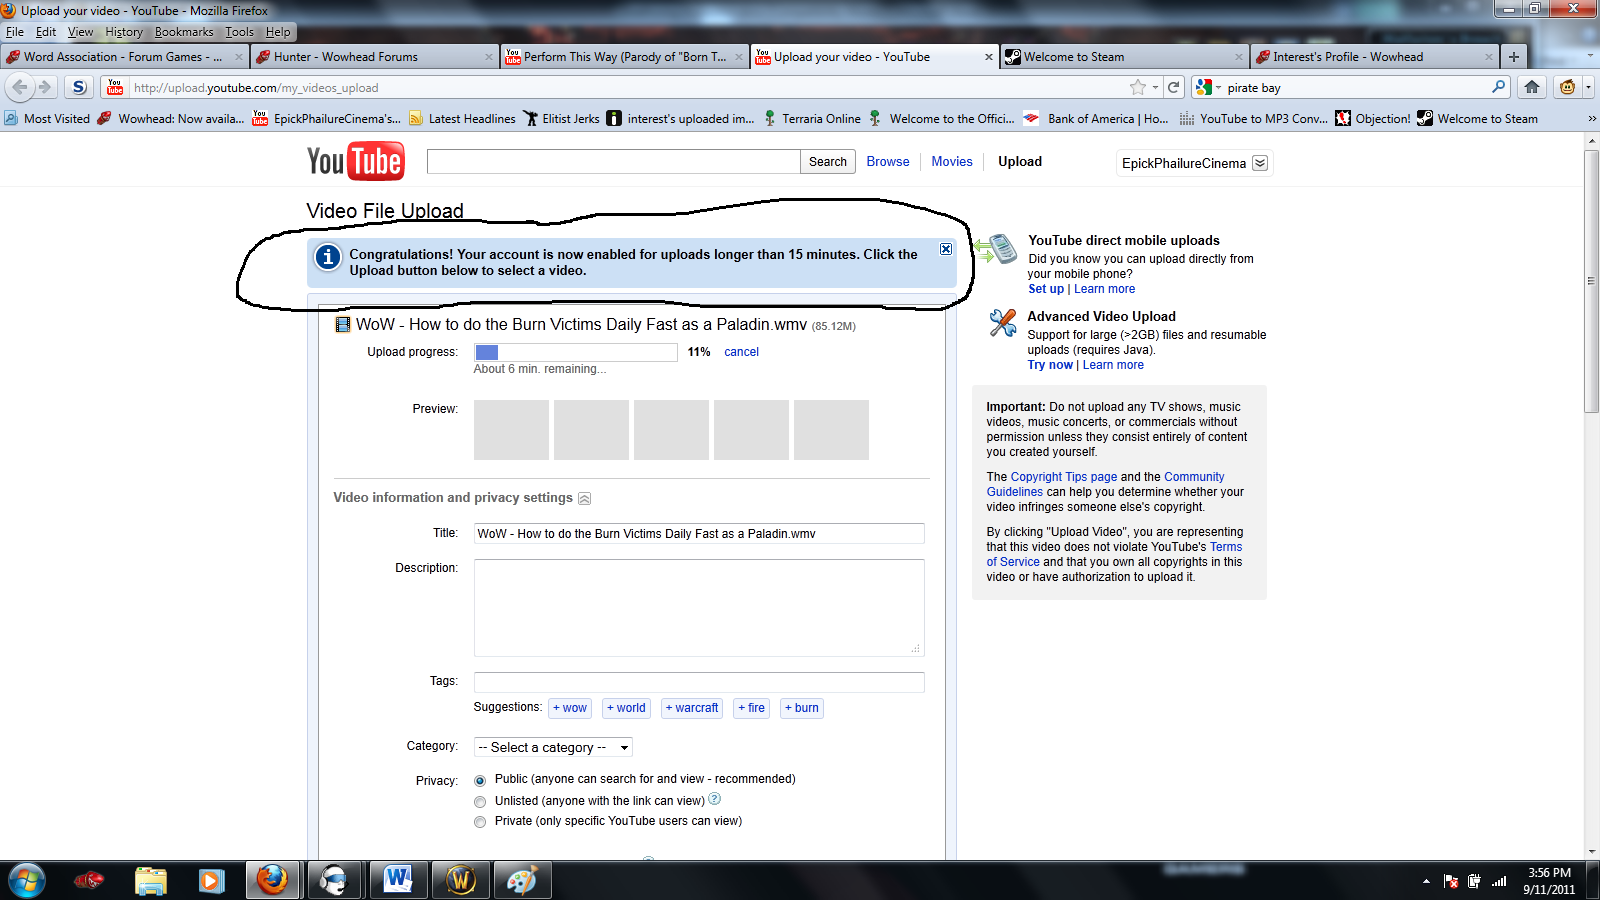Click the browser back arrow

click(x=20, y=87)
